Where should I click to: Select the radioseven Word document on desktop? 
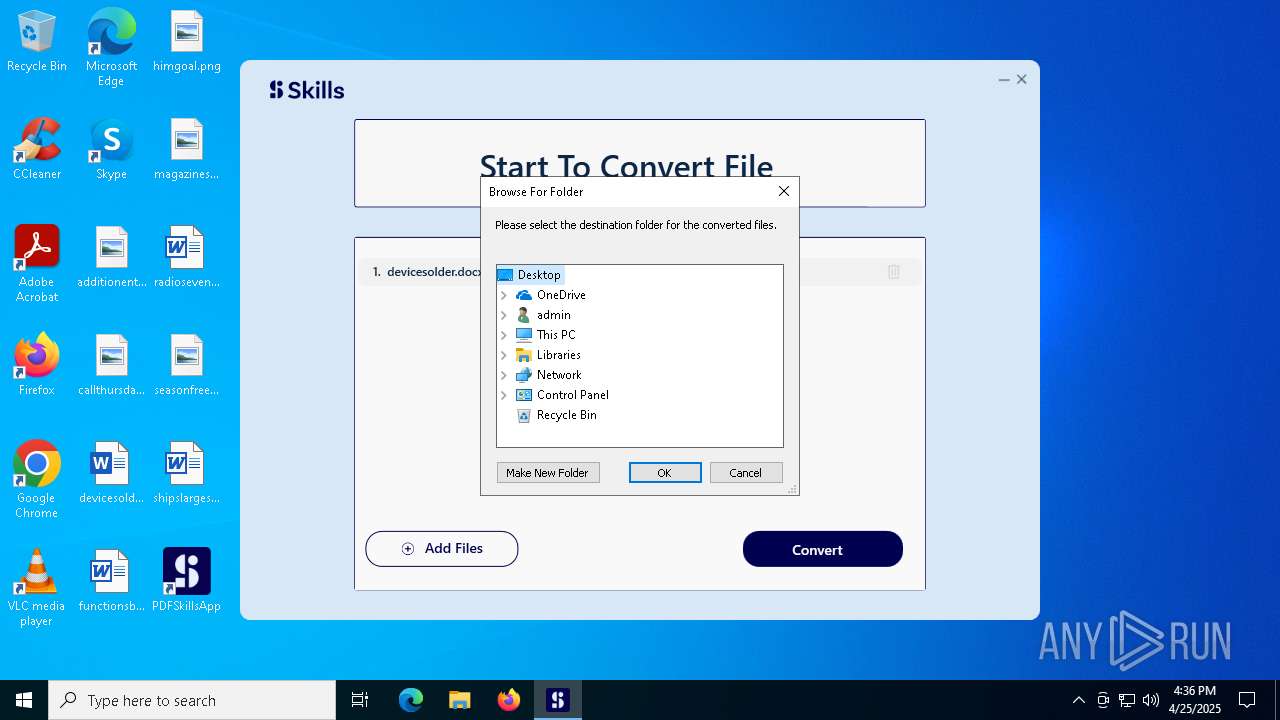pos(187,258)
